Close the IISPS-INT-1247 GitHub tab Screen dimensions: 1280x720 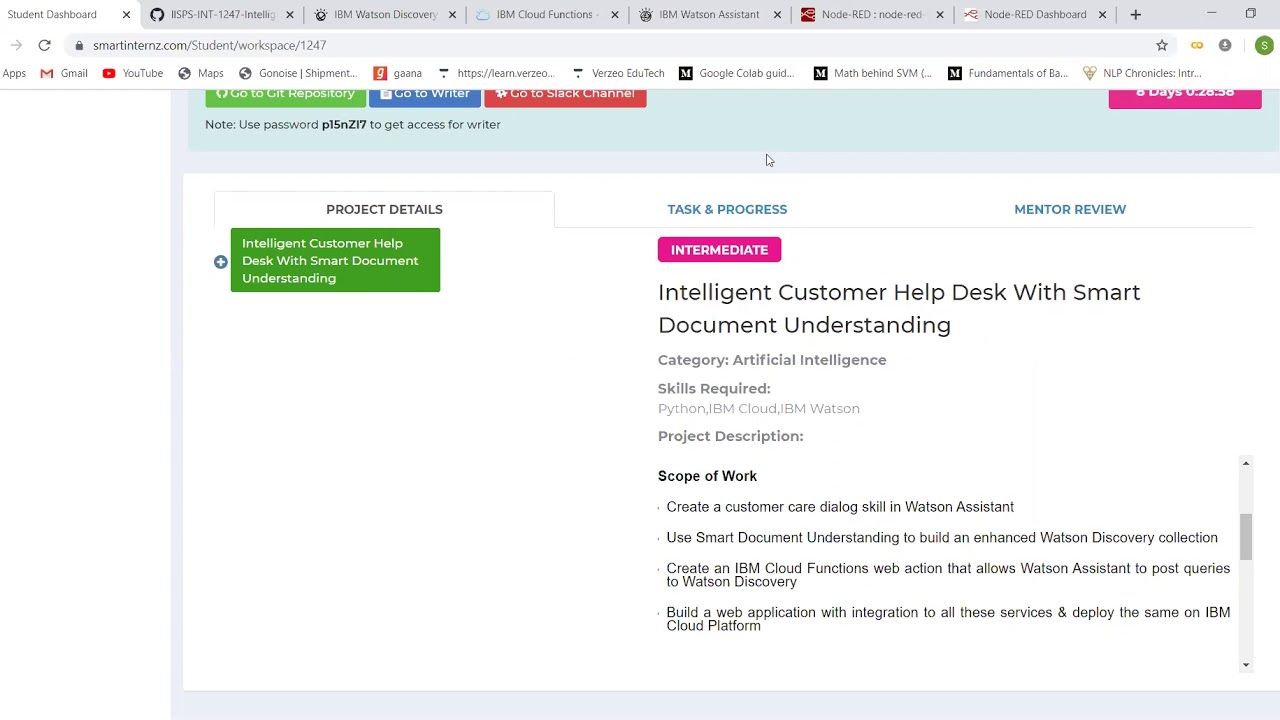pyautogui.click(x=290, y=15)
